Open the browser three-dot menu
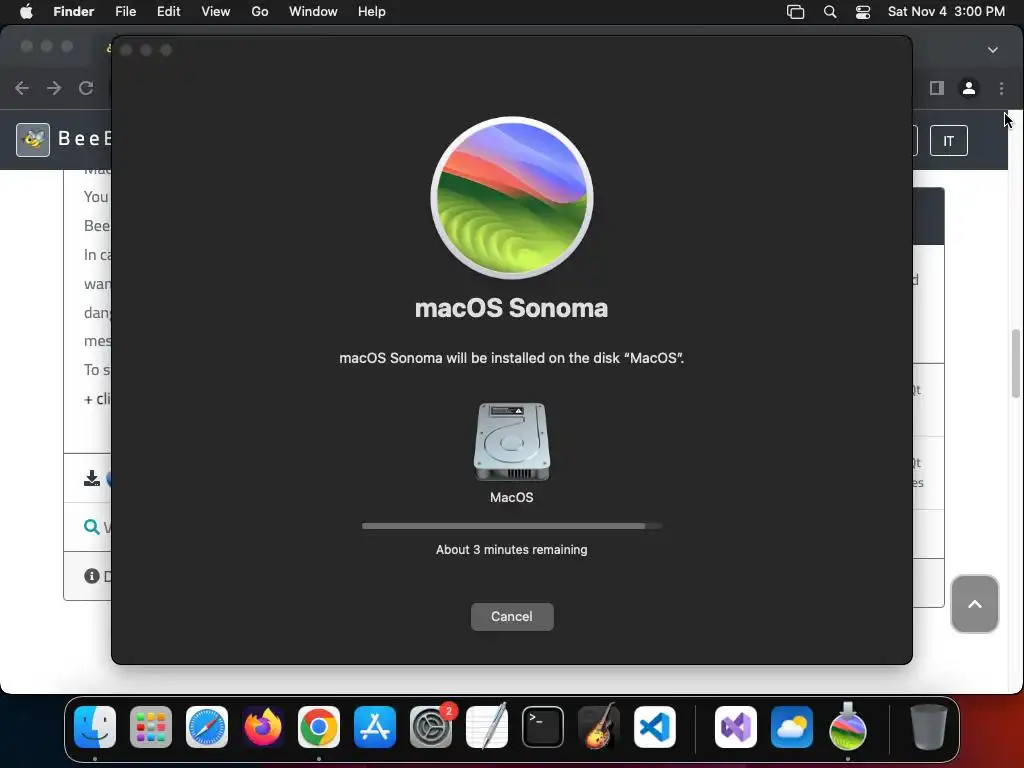Viewport: 1024px width, 768px height. coord(1002,88)
